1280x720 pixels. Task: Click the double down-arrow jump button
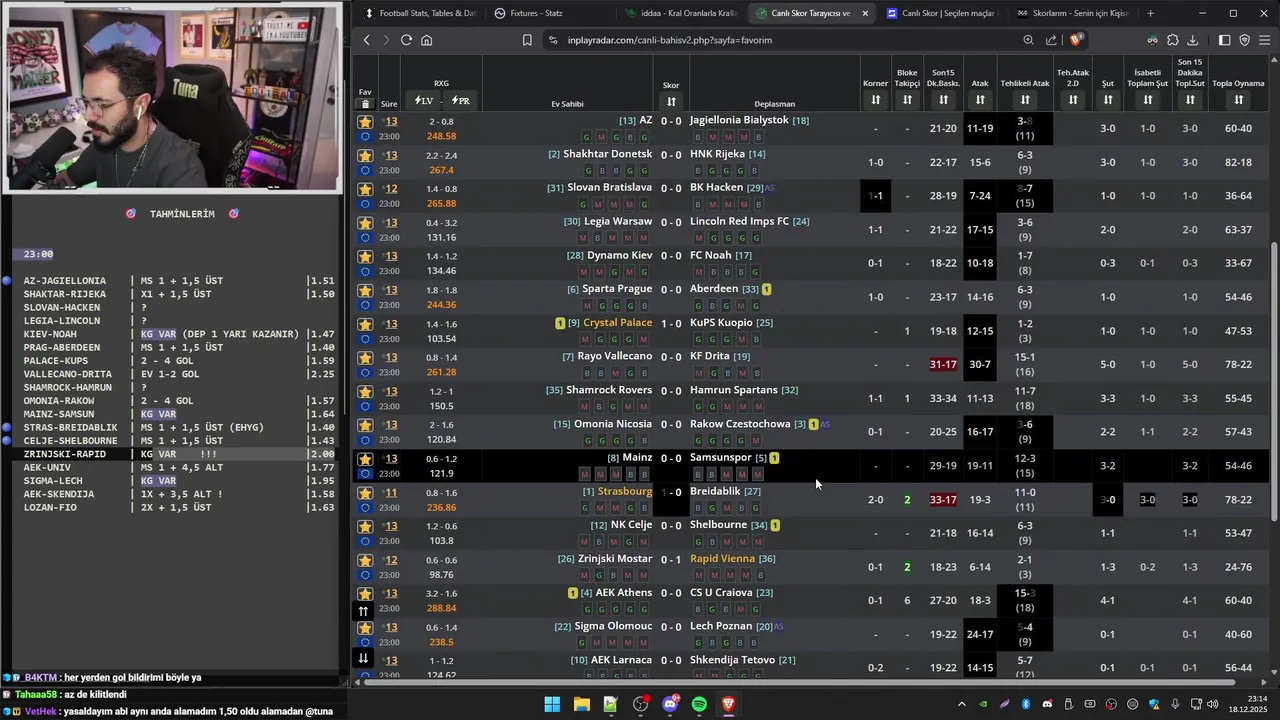point(363,658)
